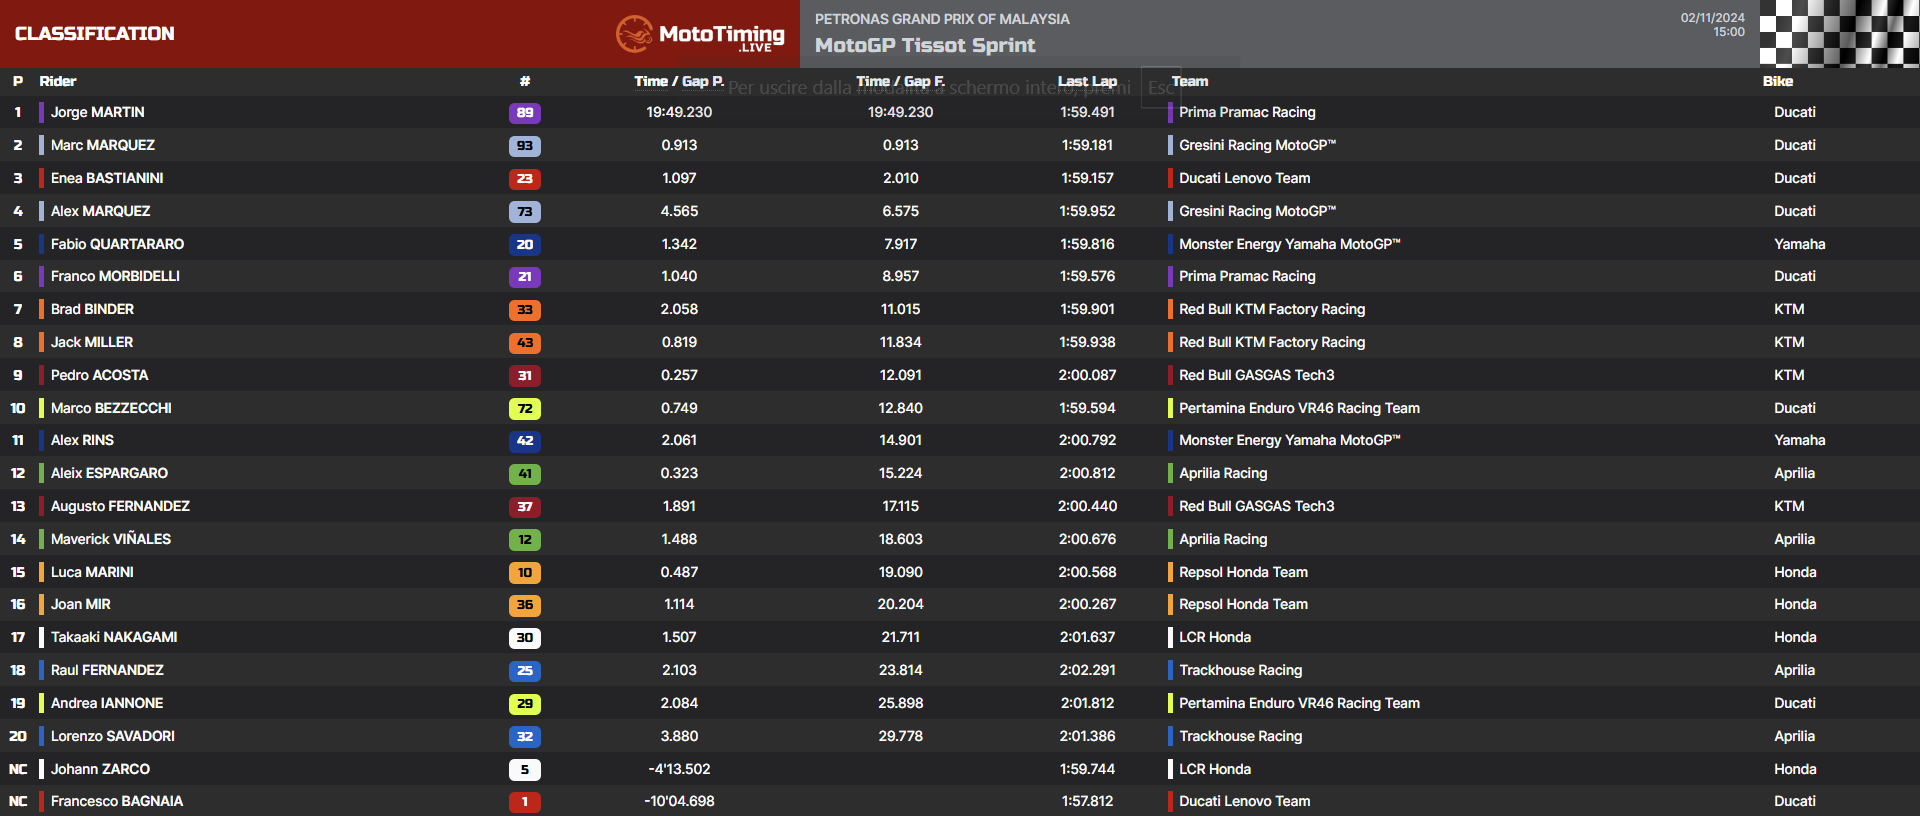Click Red Bull GASGAS Tech3 in Acosta's row
This screenshot has width=1920, height=816.
pos(1256,375)
